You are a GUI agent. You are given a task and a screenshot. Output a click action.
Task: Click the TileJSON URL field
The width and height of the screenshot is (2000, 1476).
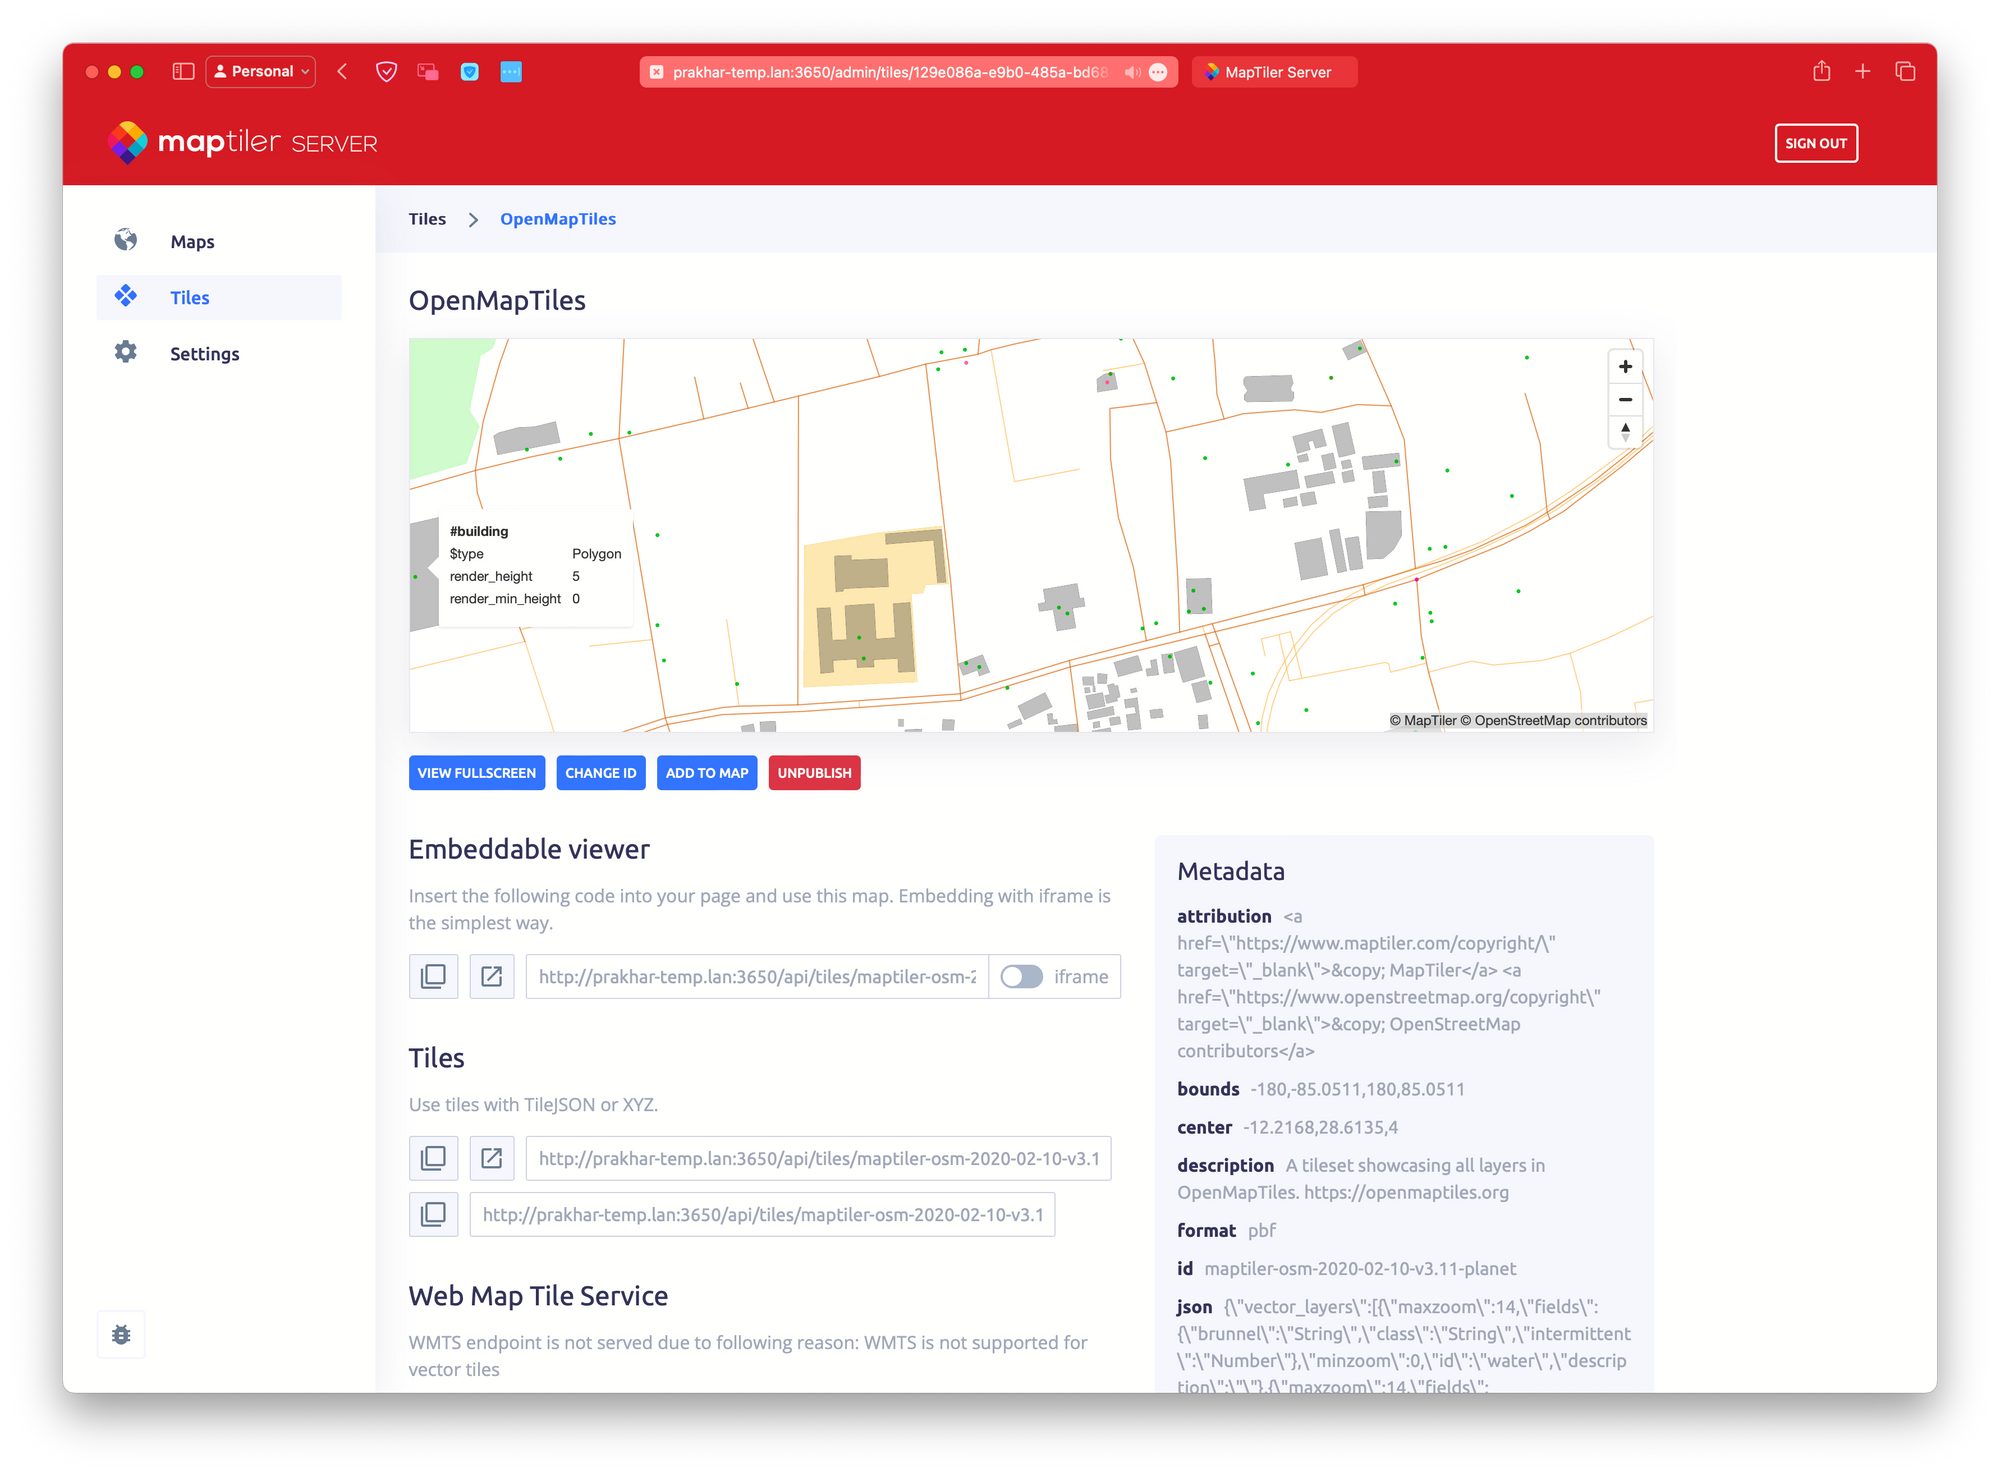click(x=818, y=1158)
